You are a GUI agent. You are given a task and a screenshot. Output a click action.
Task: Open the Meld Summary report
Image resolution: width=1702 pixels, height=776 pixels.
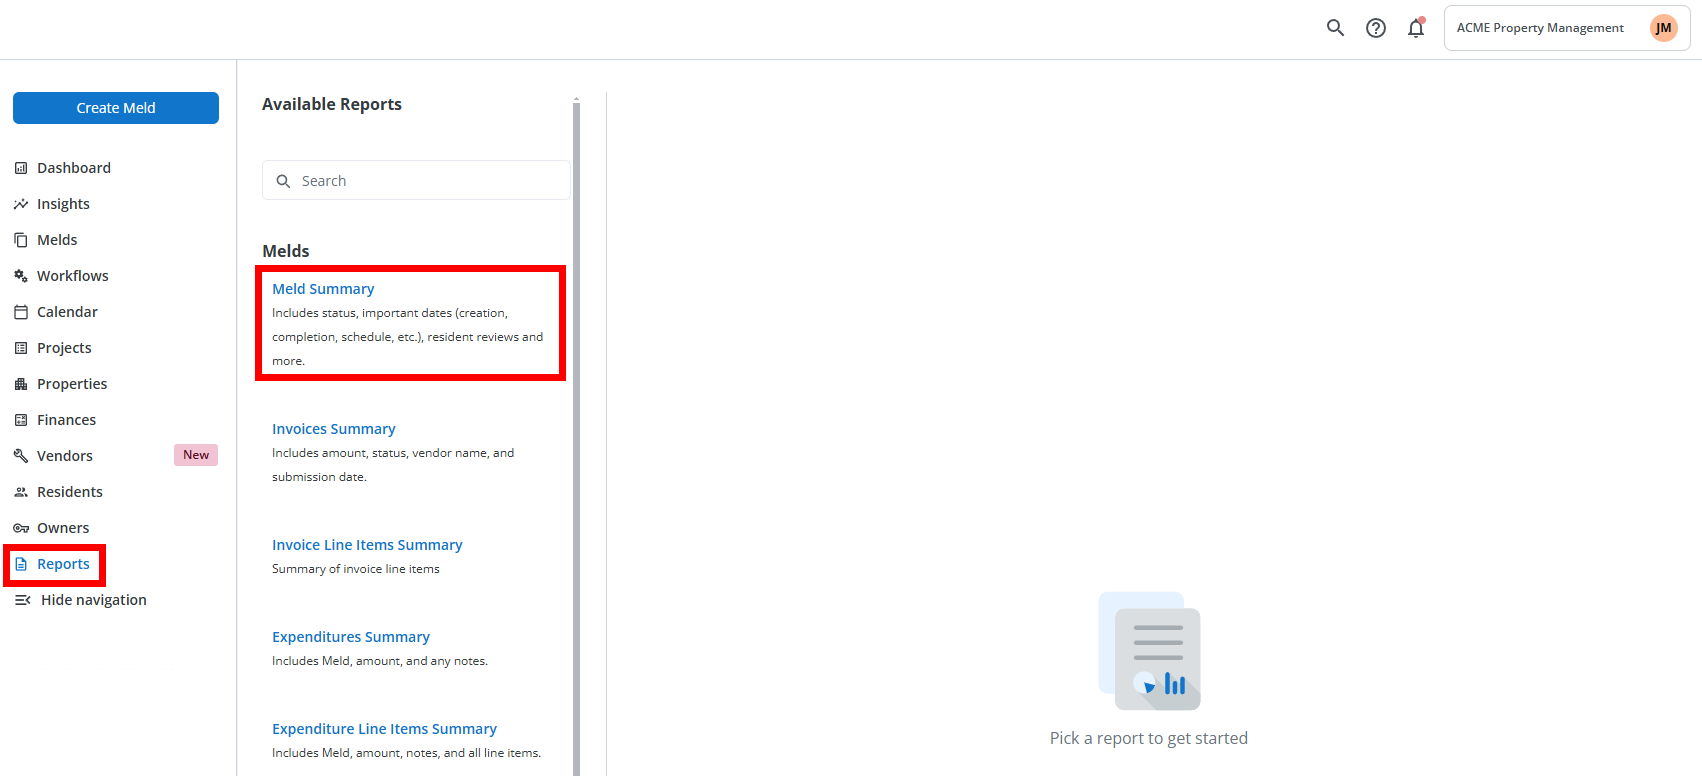pos(323,289)
